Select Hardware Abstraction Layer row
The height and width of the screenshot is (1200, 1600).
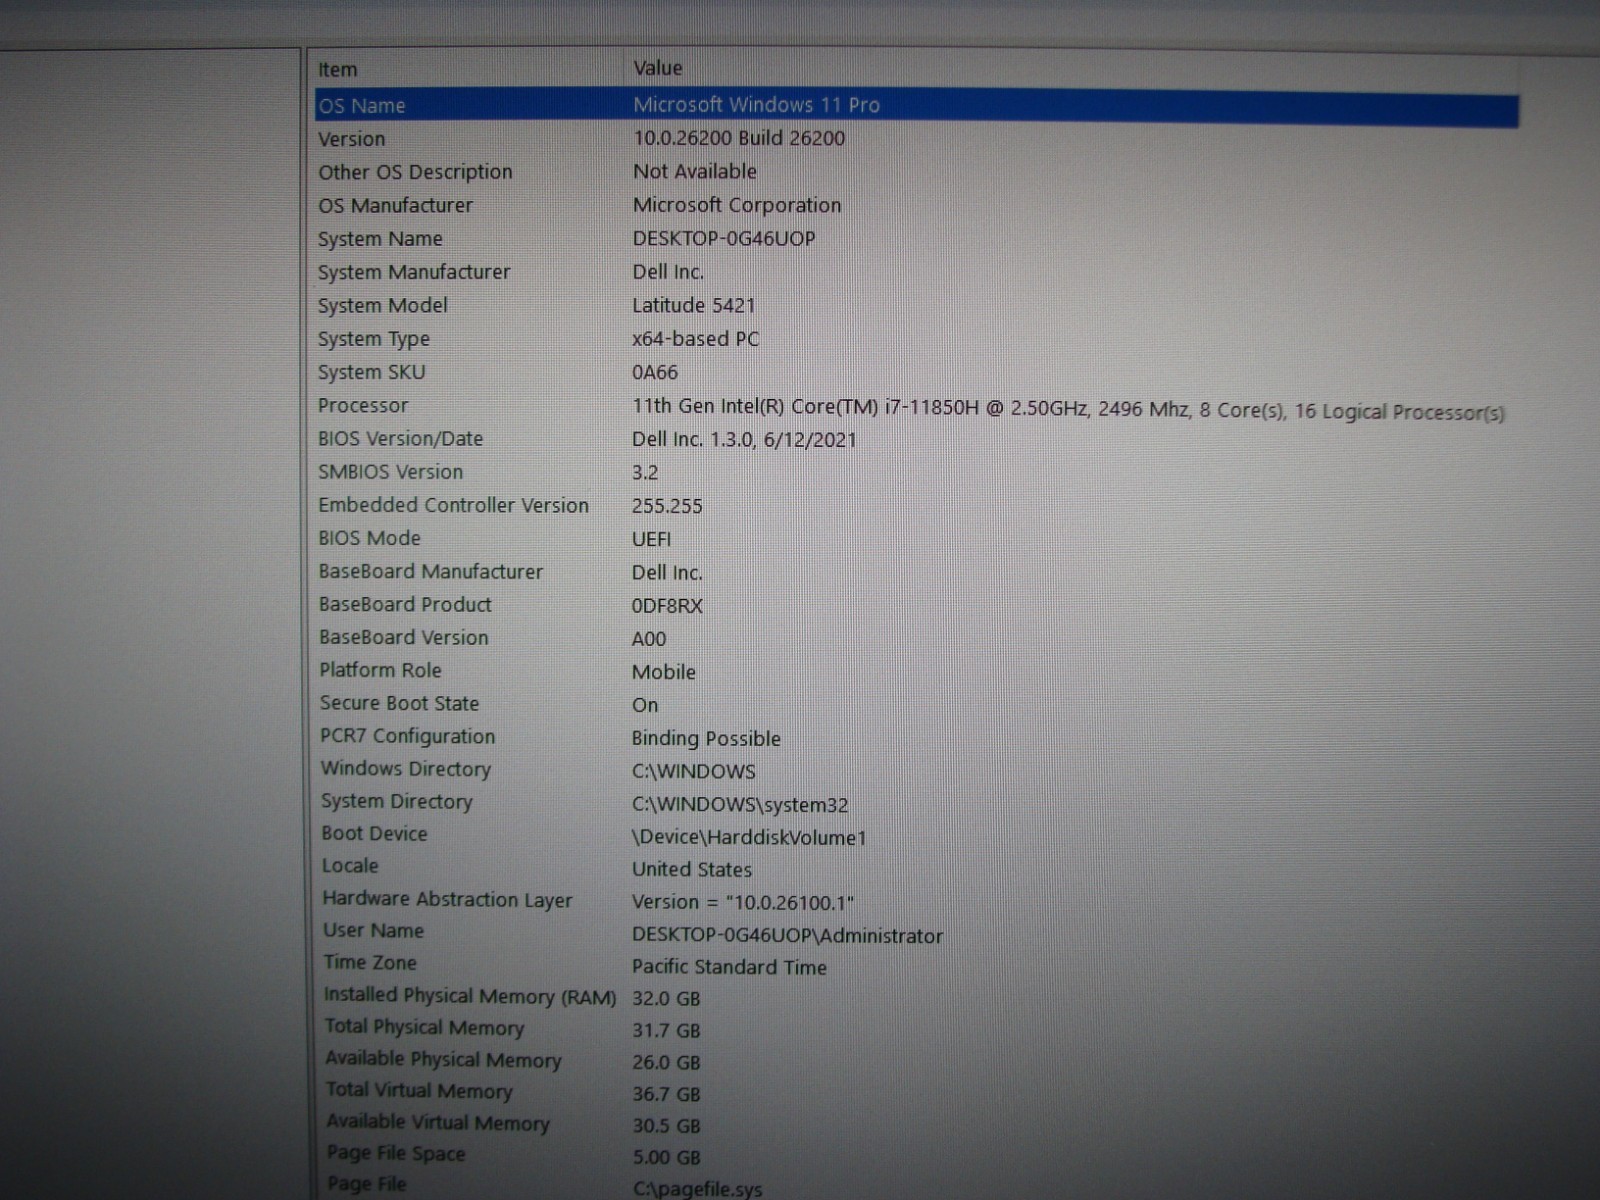[447, 899]
